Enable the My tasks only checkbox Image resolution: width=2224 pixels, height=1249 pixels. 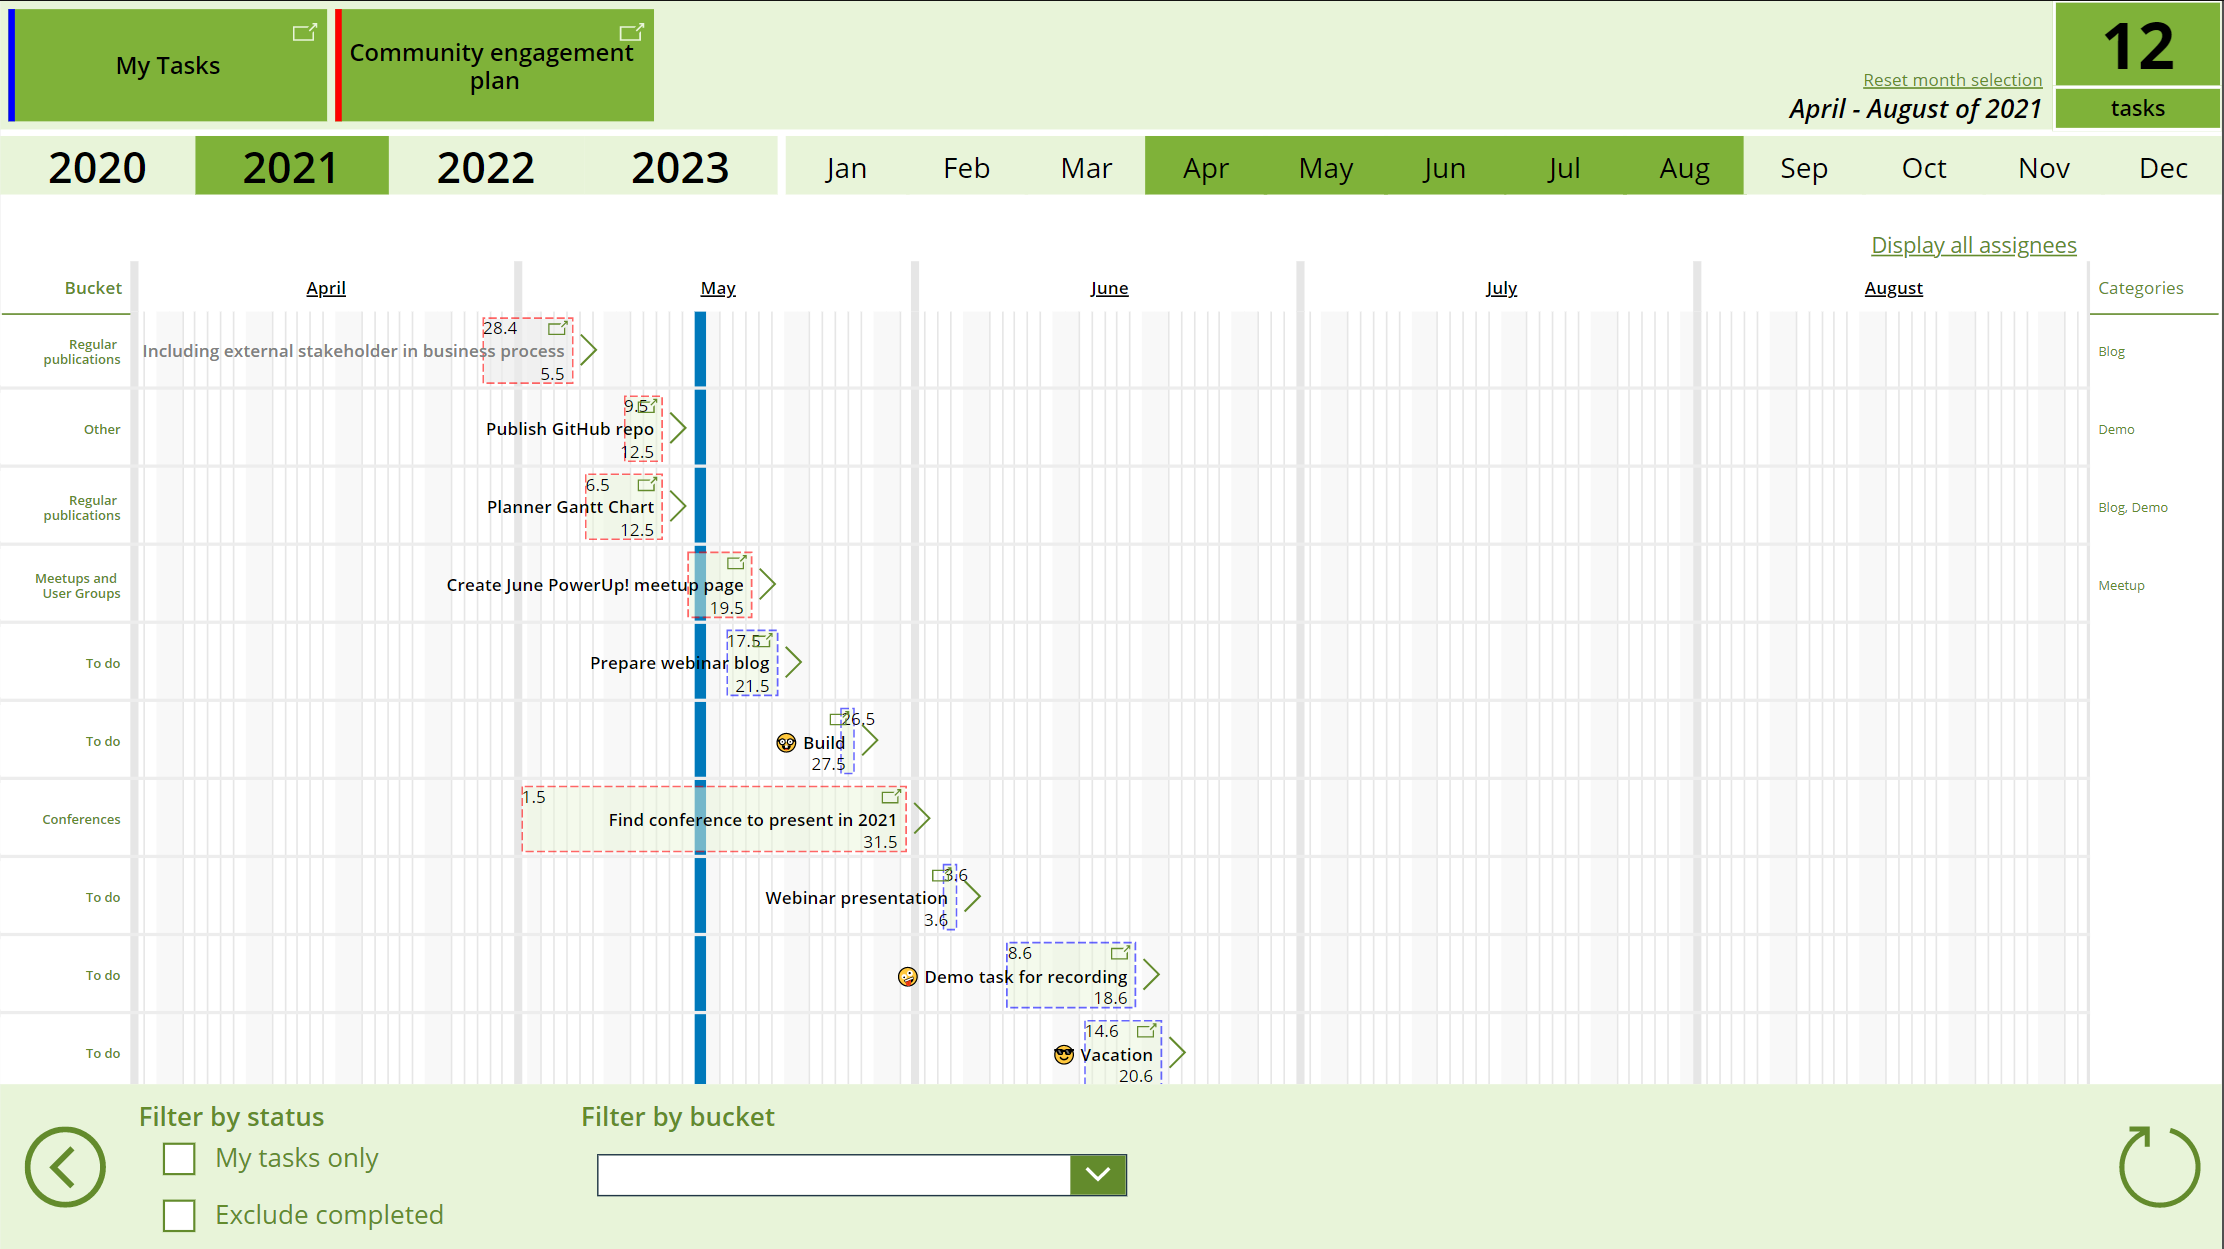179,1158
